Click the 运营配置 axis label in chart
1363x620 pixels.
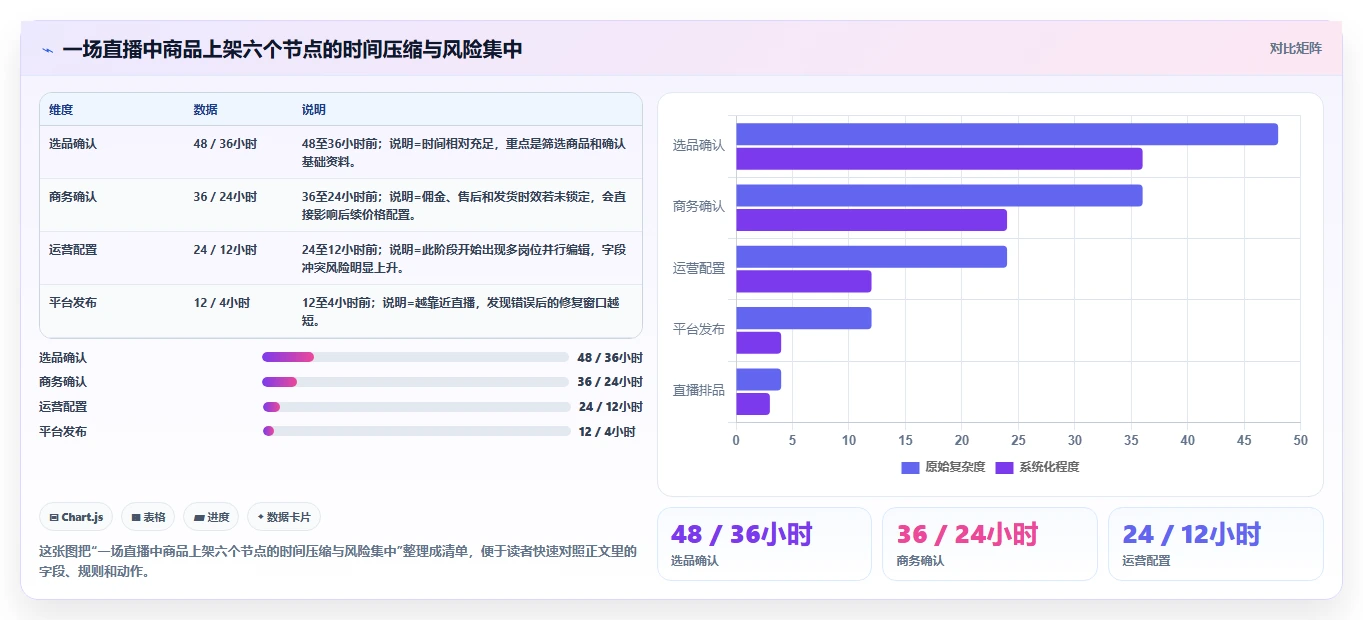pyautogui.click(x=698, y=268)
